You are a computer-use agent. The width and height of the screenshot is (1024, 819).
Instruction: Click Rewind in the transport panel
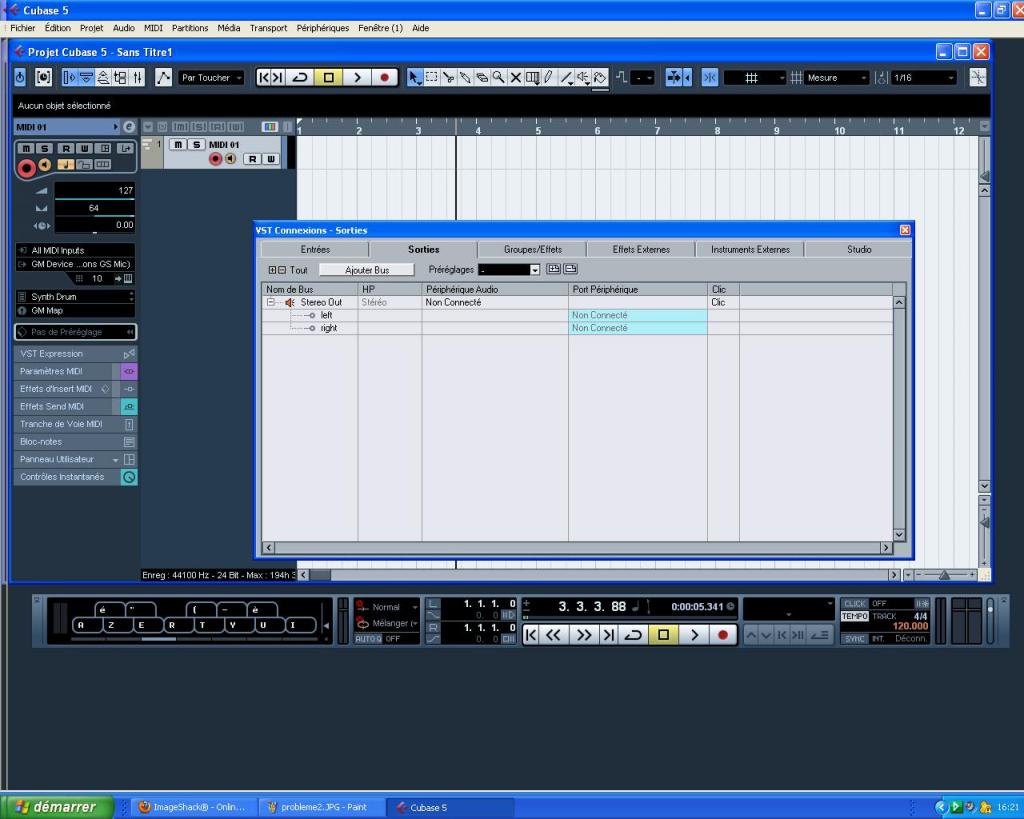coord(553,635)
